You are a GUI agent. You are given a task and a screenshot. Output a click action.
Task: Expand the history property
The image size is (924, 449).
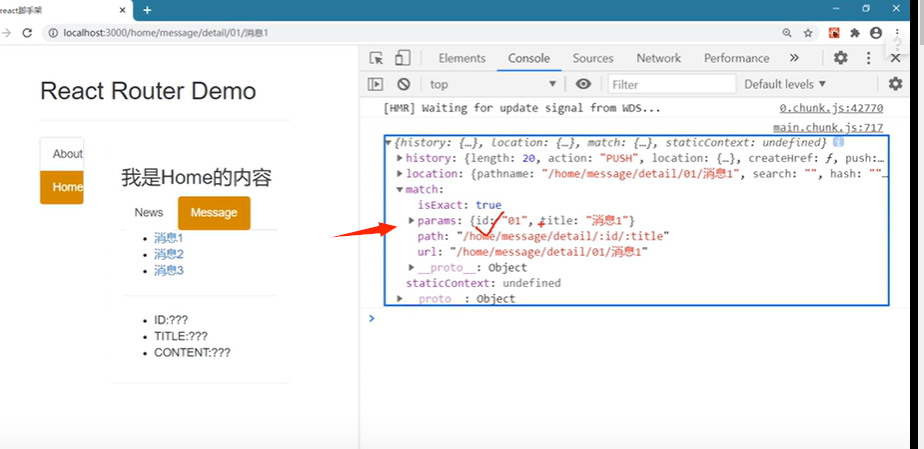(400, 158)
